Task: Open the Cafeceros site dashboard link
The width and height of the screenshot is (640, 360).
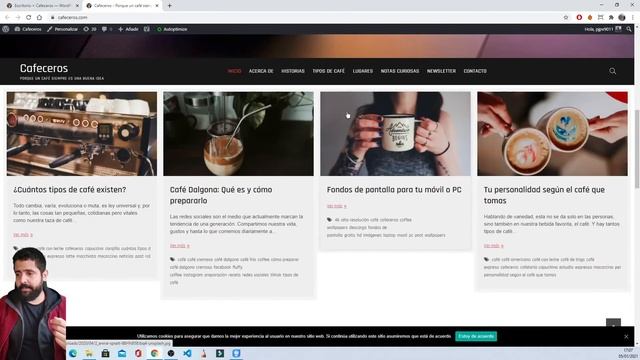Action: 28,29
